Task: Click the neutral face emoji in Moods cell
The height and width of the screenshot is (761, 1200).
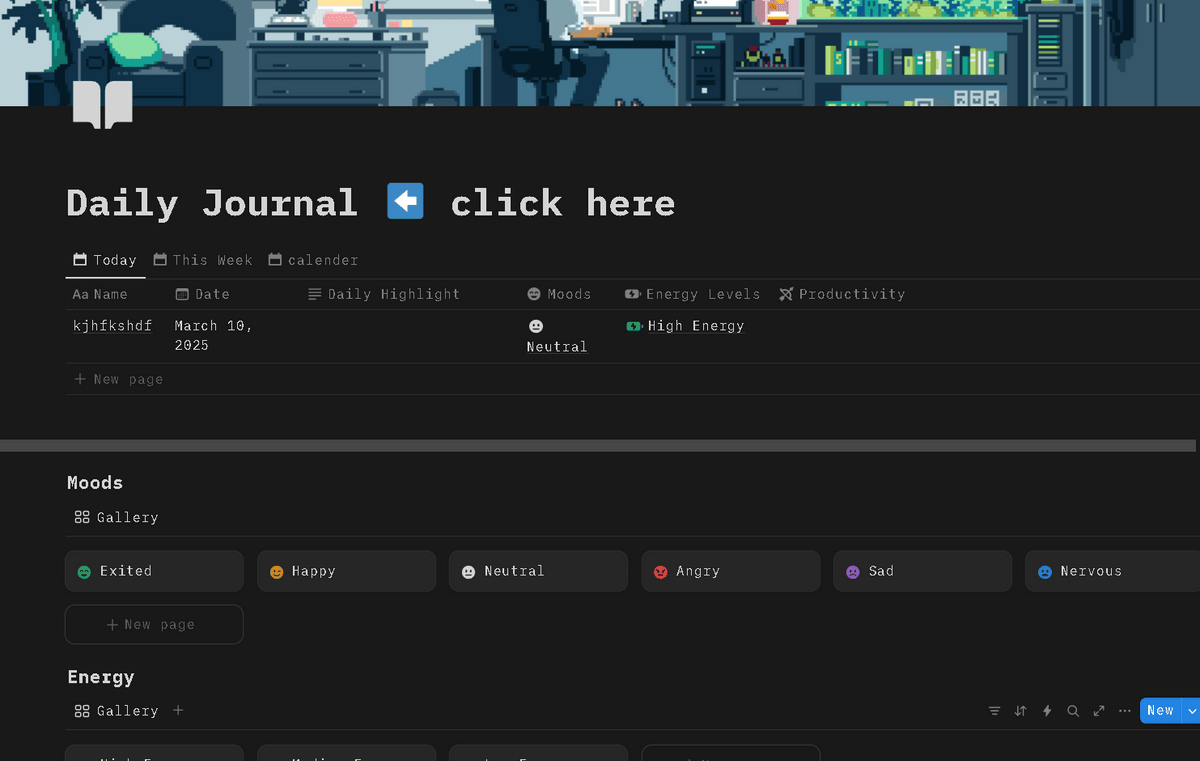Action: tap(536, 326)
